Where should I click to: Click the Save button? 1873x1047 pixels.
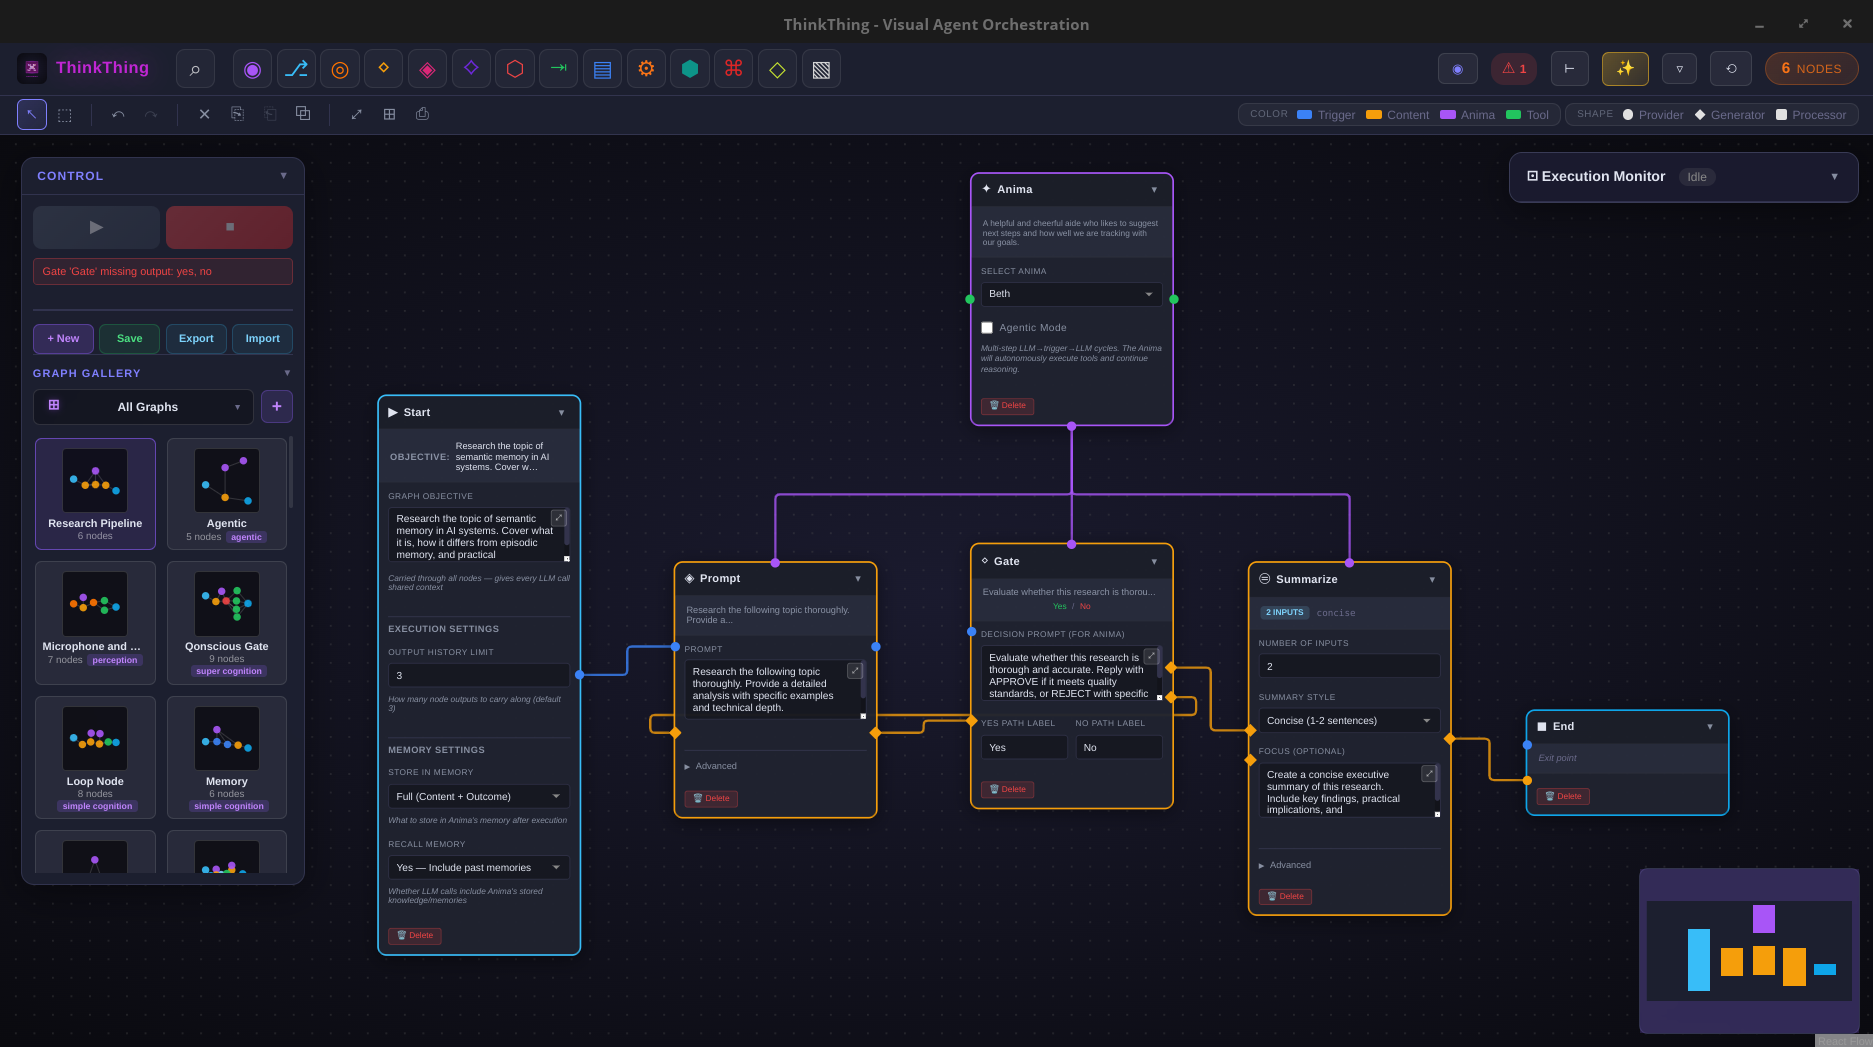[130, 339]
